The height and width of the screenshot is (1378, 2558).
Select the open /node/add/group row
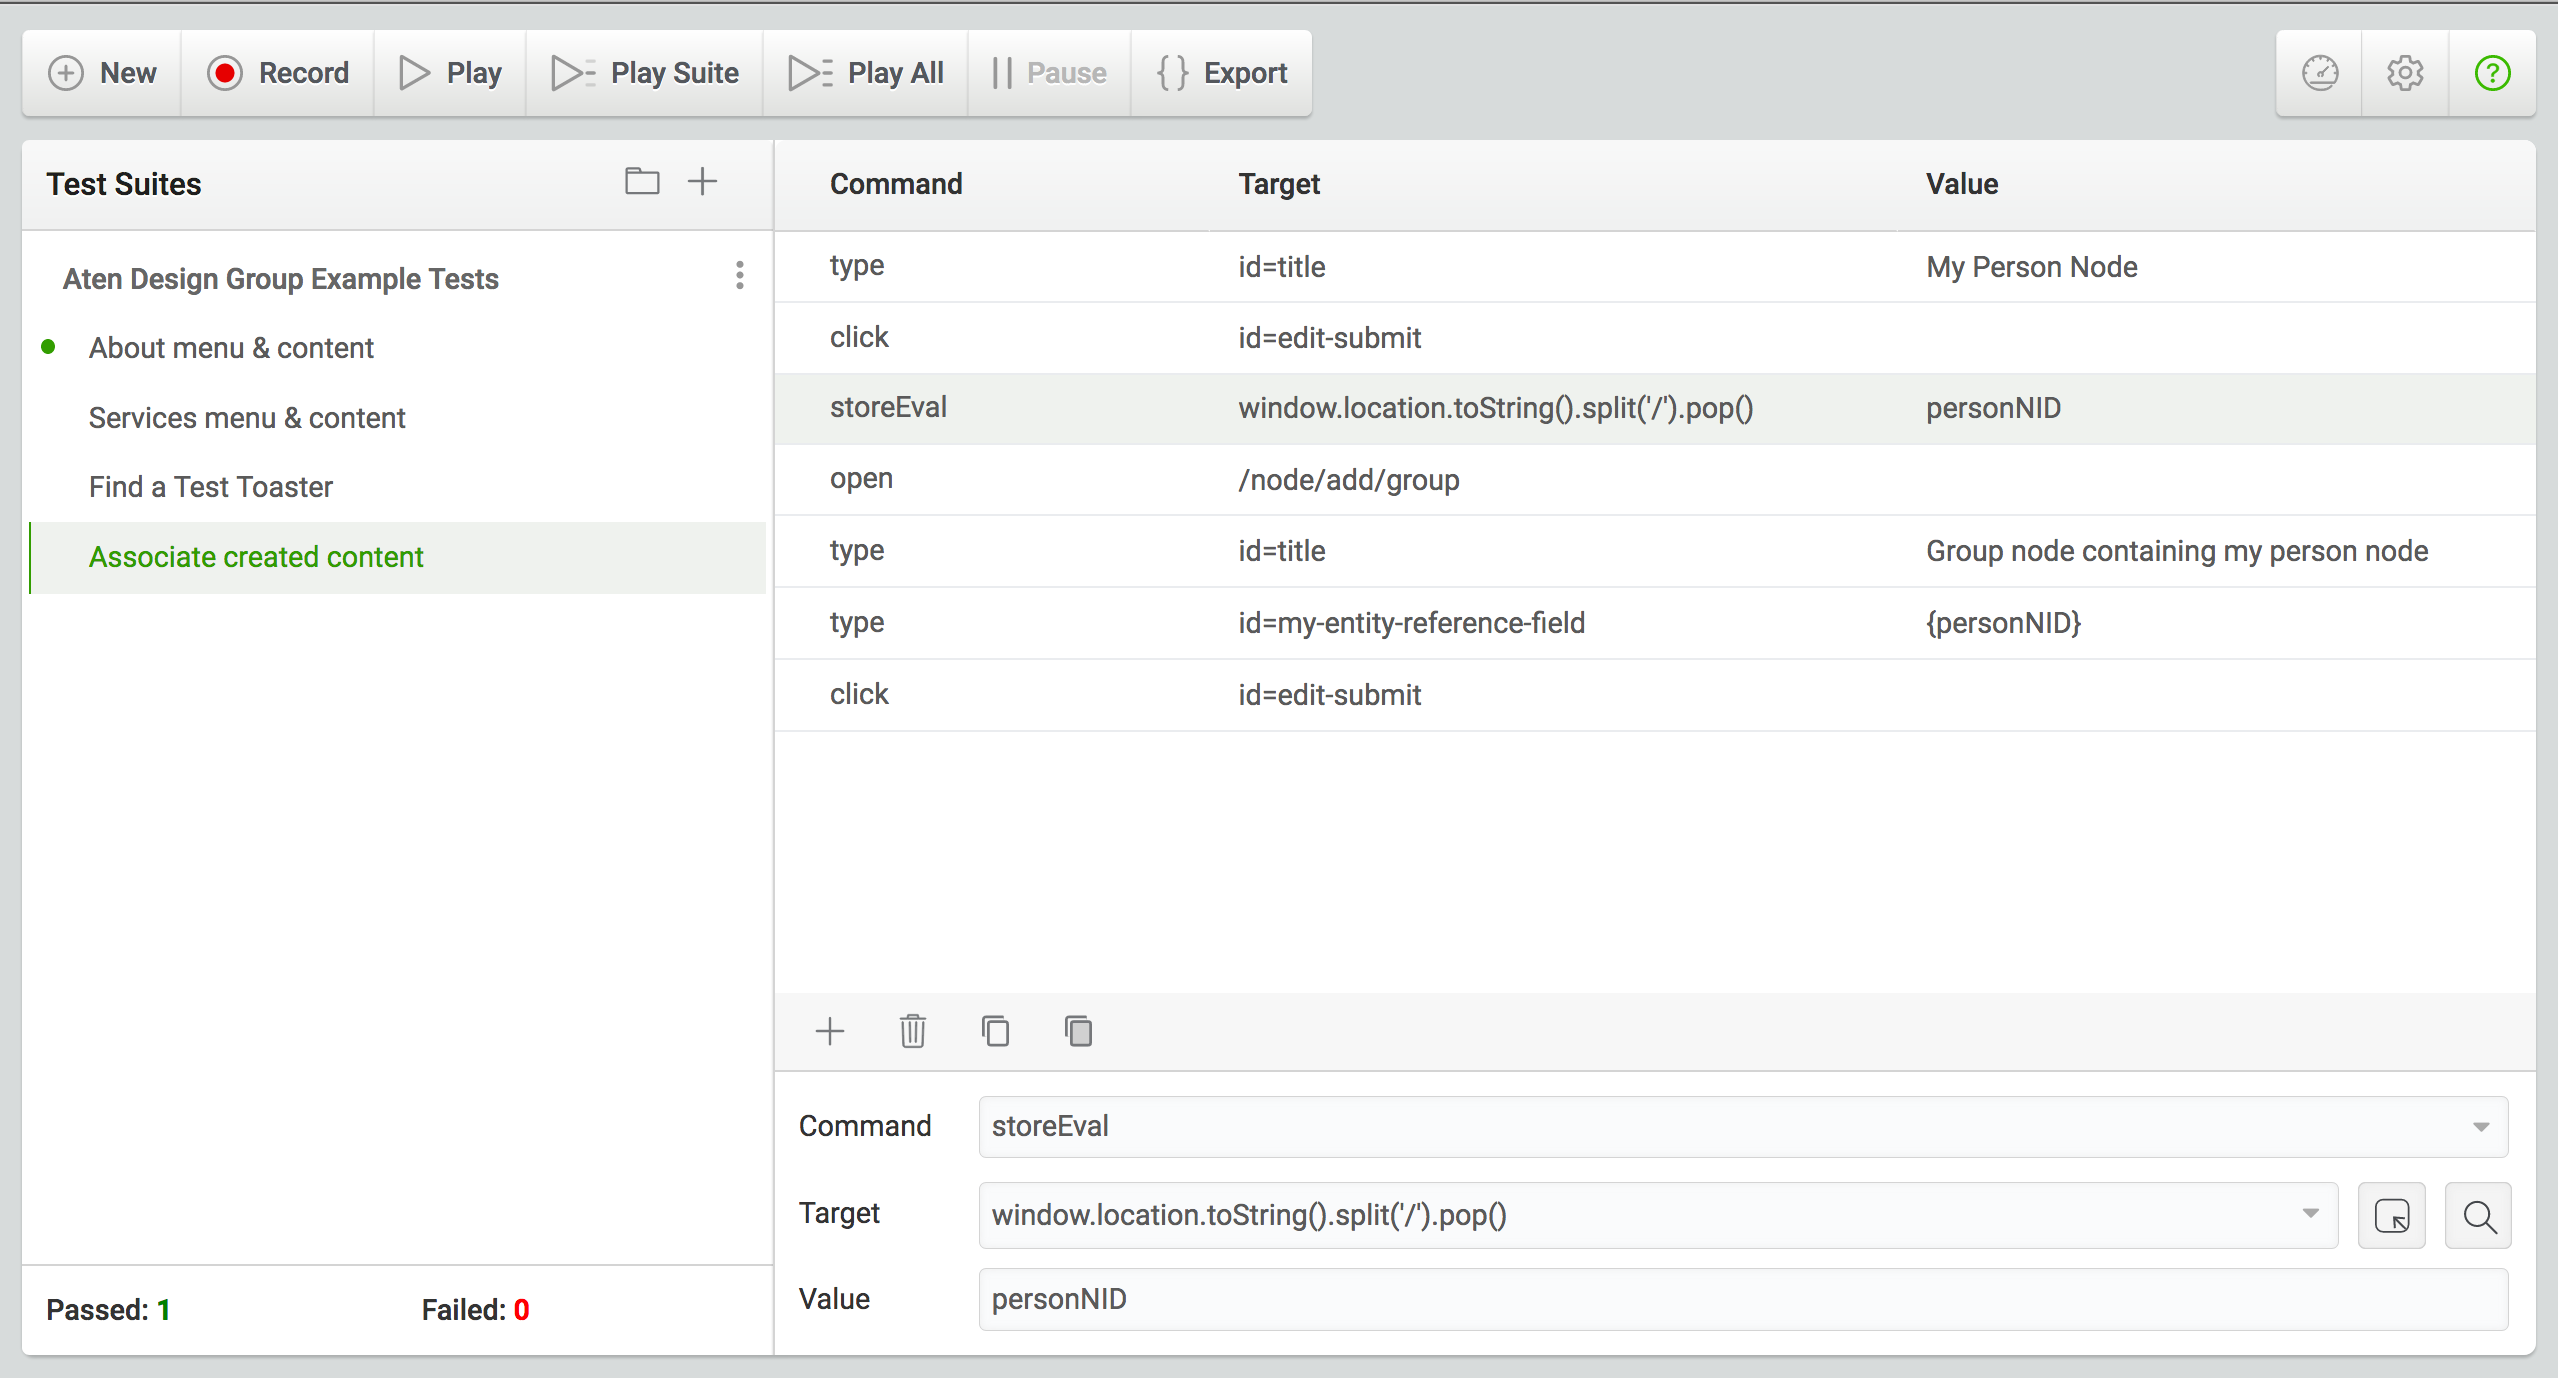(x=1655, y=480)
